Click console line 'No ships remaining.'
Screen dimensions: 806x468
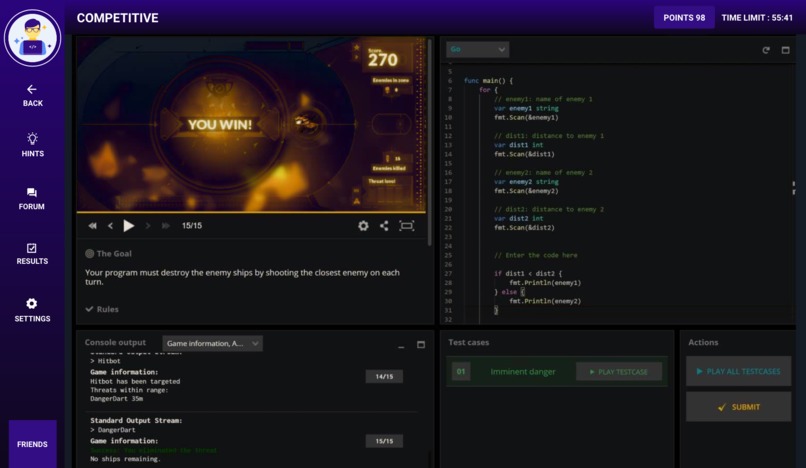tap(125, 459)
